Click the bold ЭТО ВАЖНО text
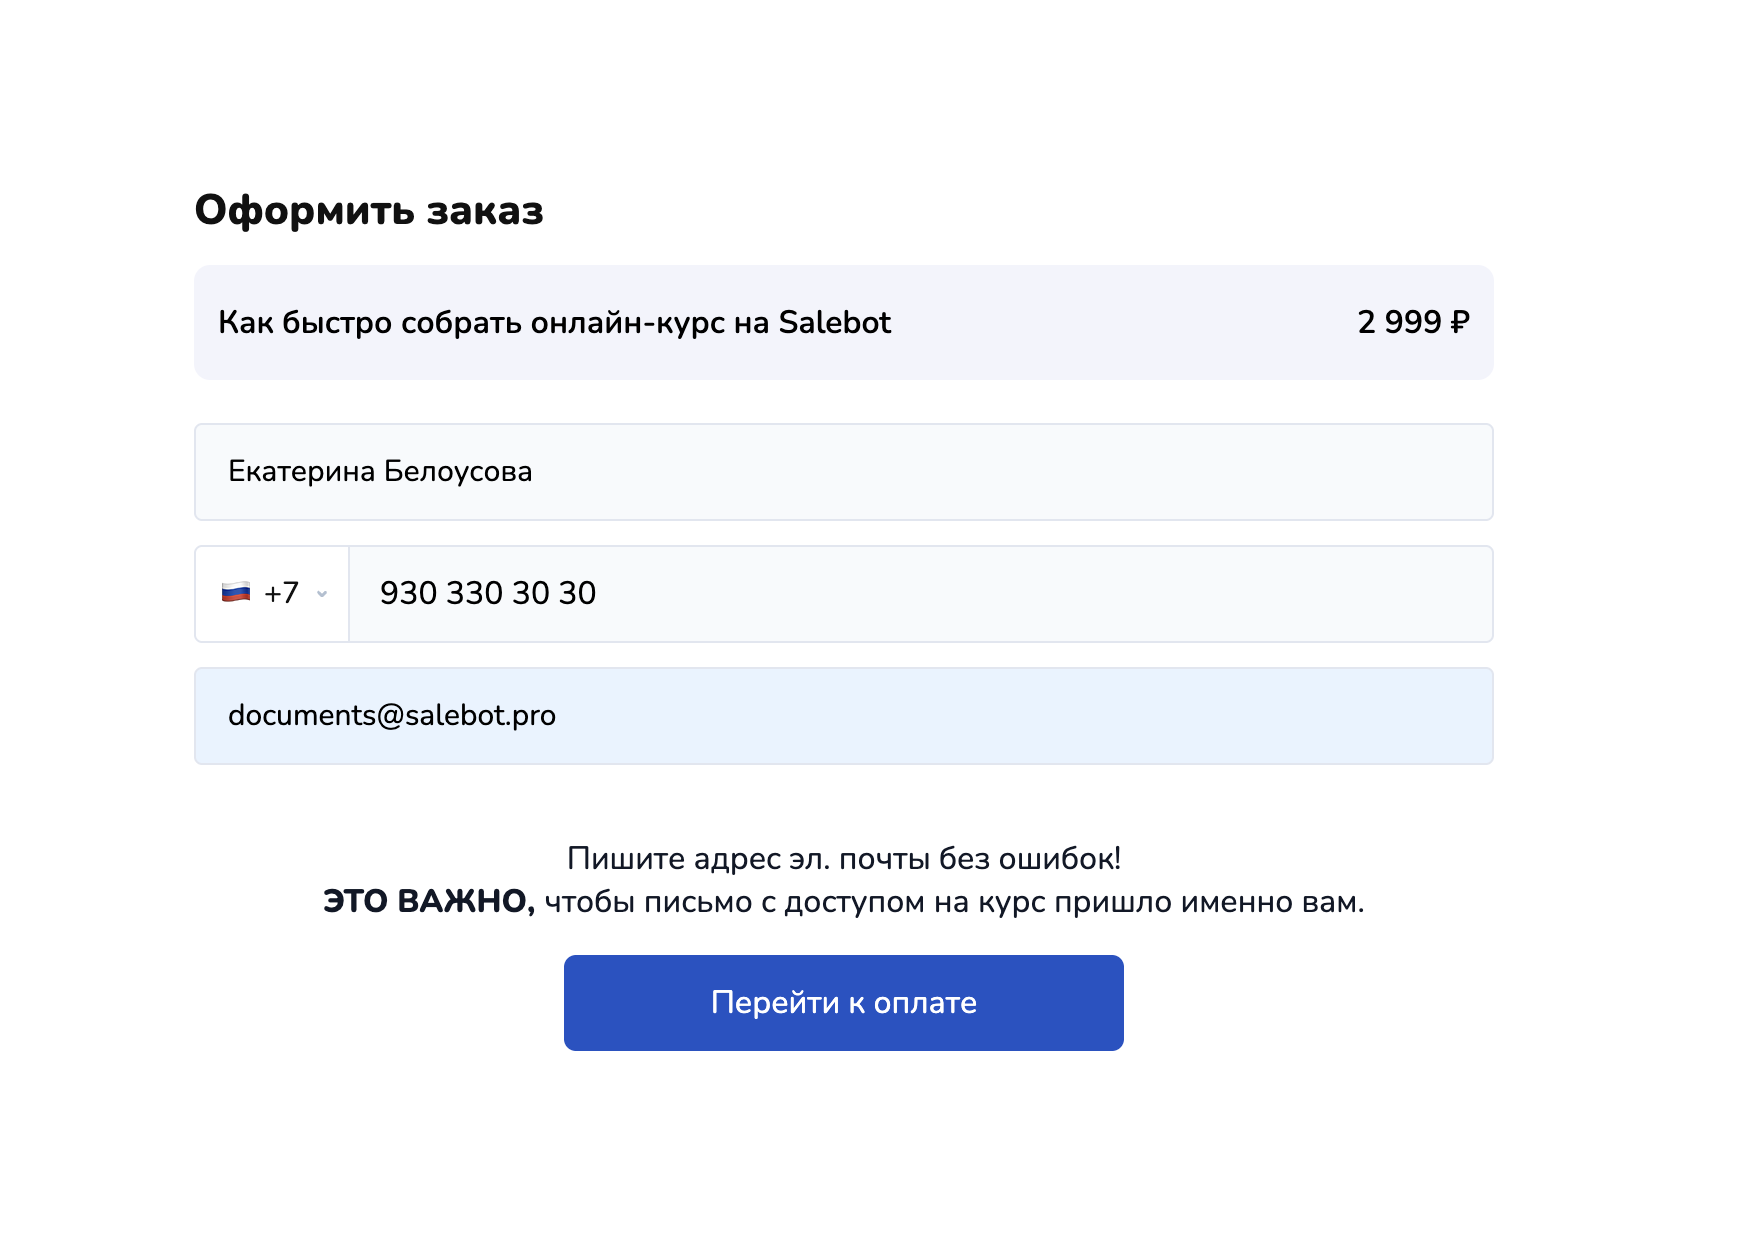1752x1254 pixels. (x=429, y=901)
